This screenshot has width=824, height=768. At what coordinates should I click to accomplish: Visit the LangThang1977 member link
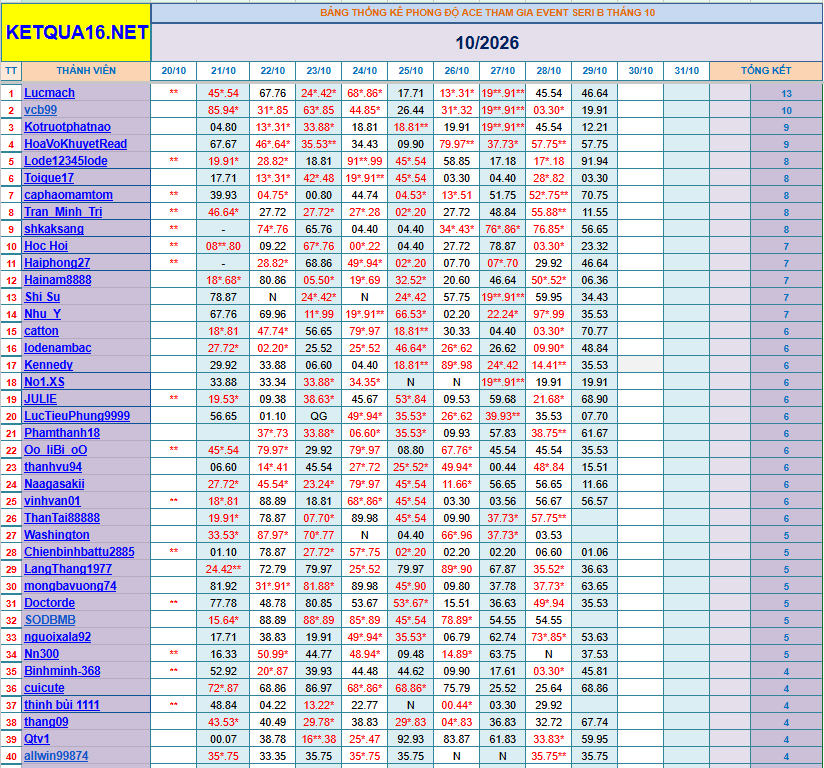tap(68, 569)
